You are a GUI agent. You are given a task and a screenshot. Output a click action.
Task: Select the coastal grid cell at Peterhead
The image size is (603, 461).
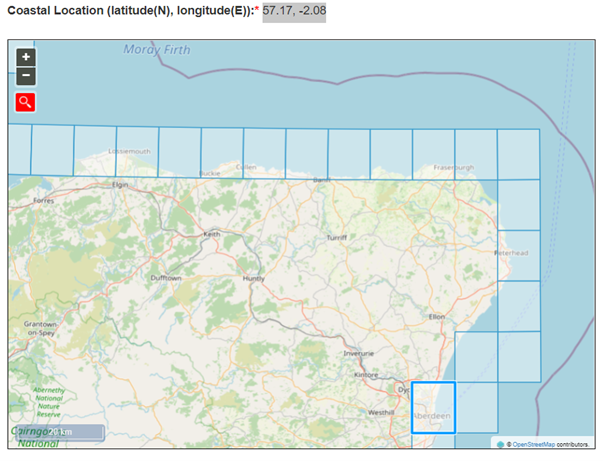pyautogui.click(x=519, y=256)
